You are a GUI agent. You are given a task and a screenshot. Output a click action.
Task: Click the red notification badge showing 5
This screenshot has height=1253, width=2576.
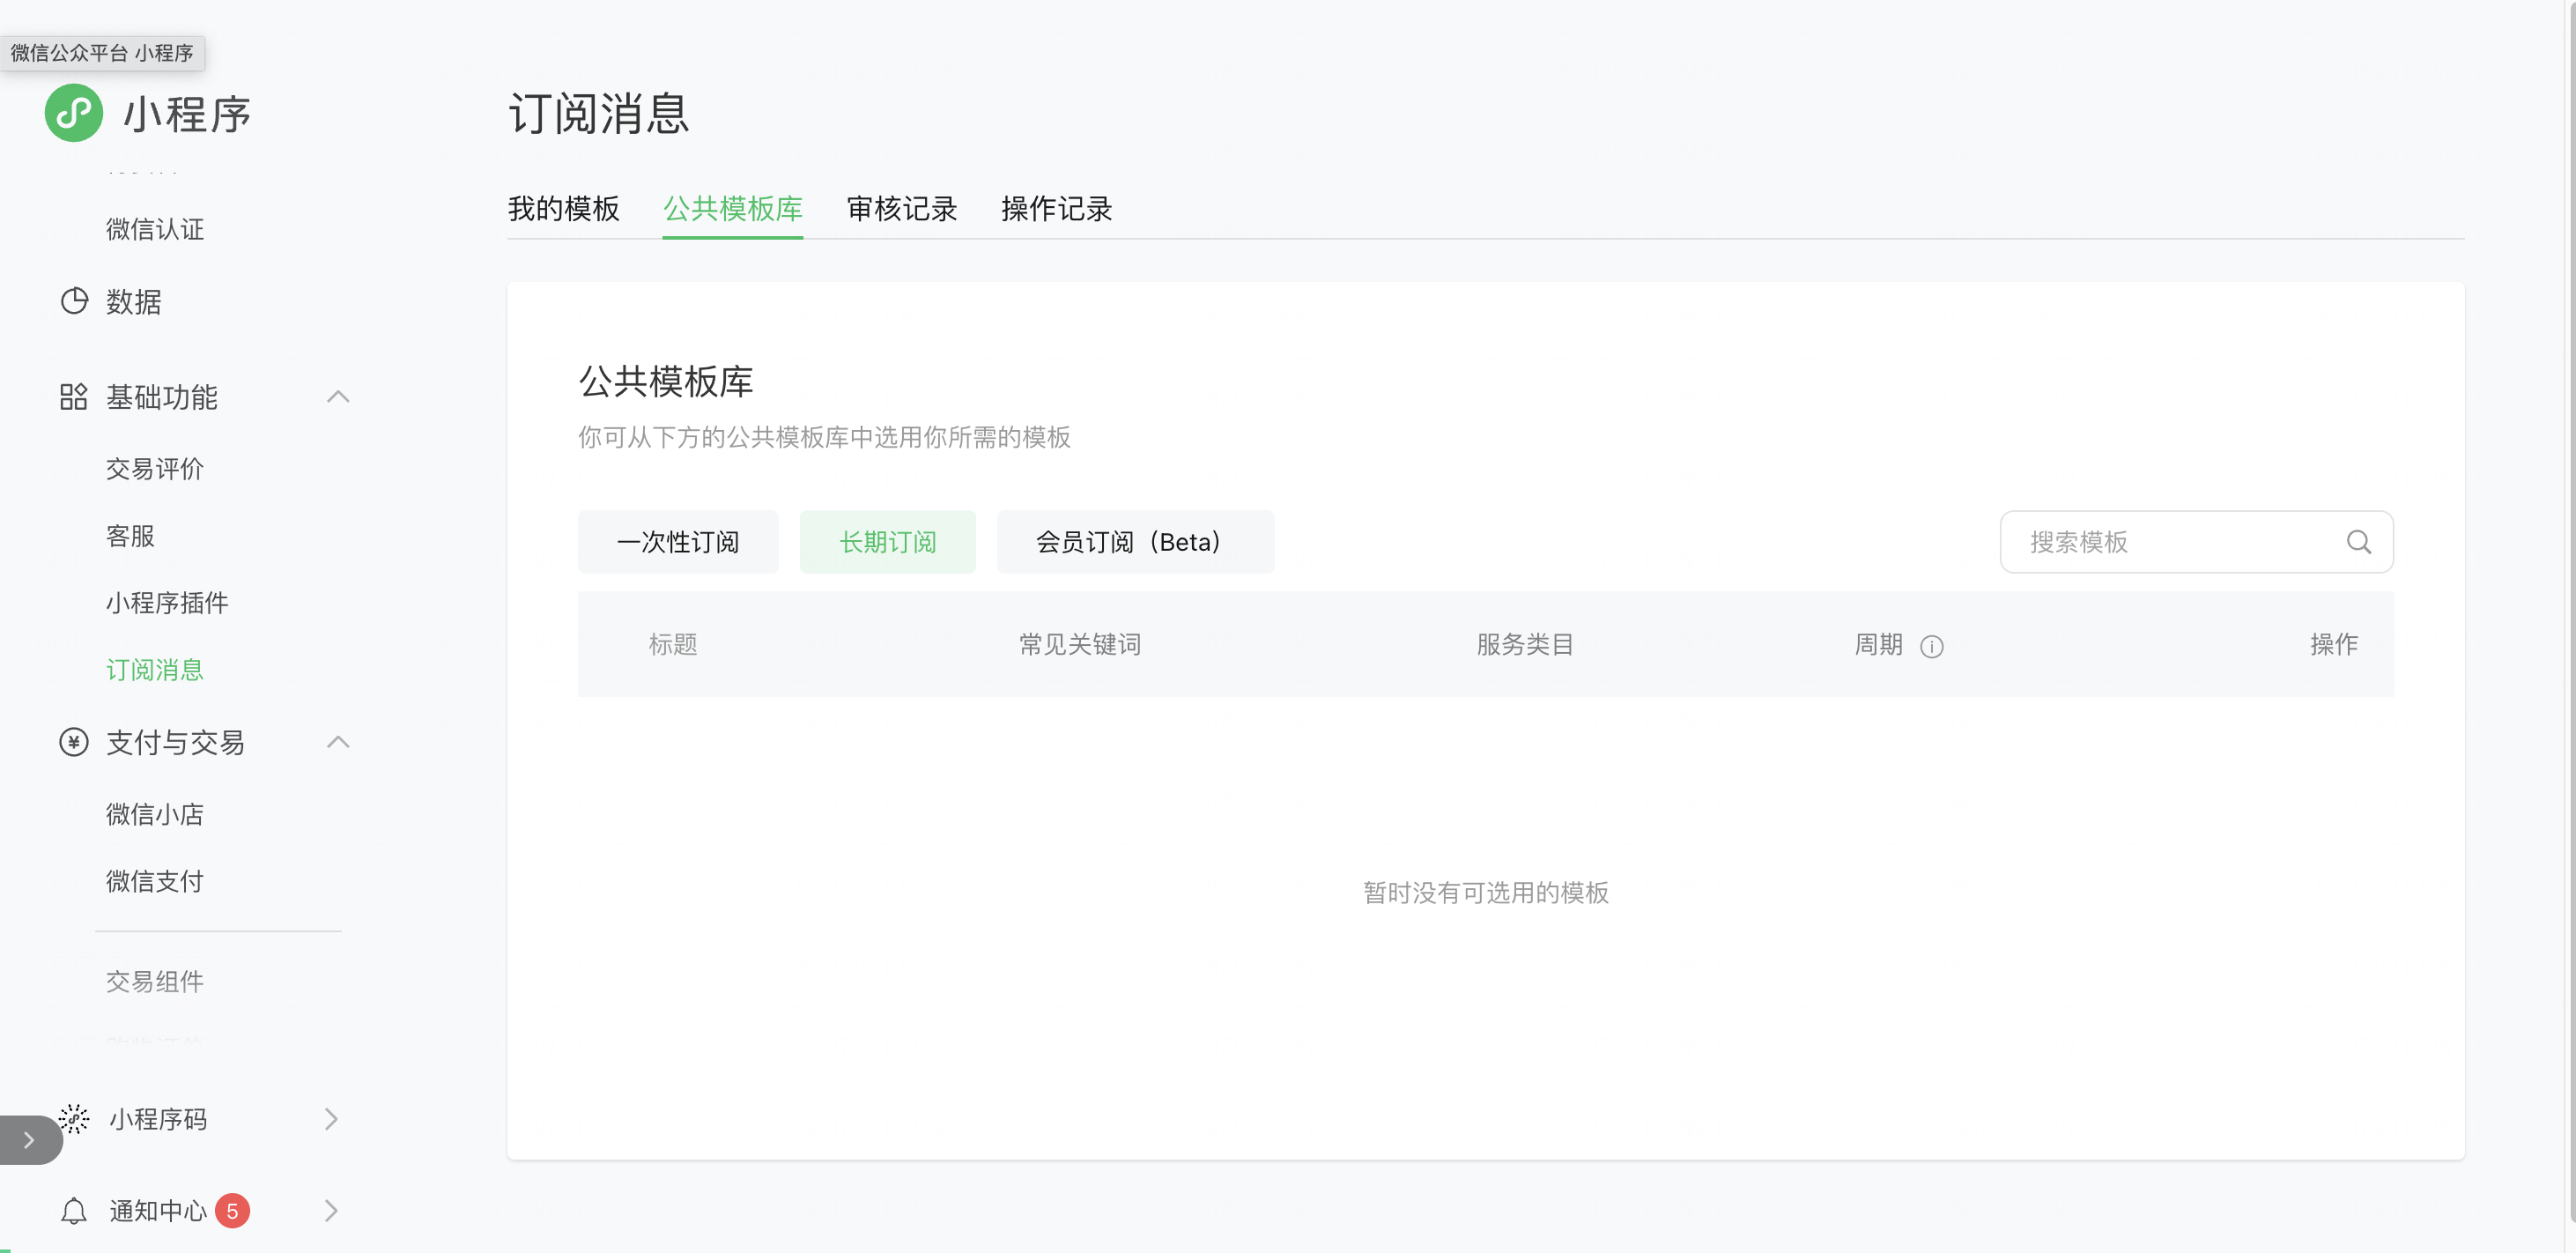232,1211
